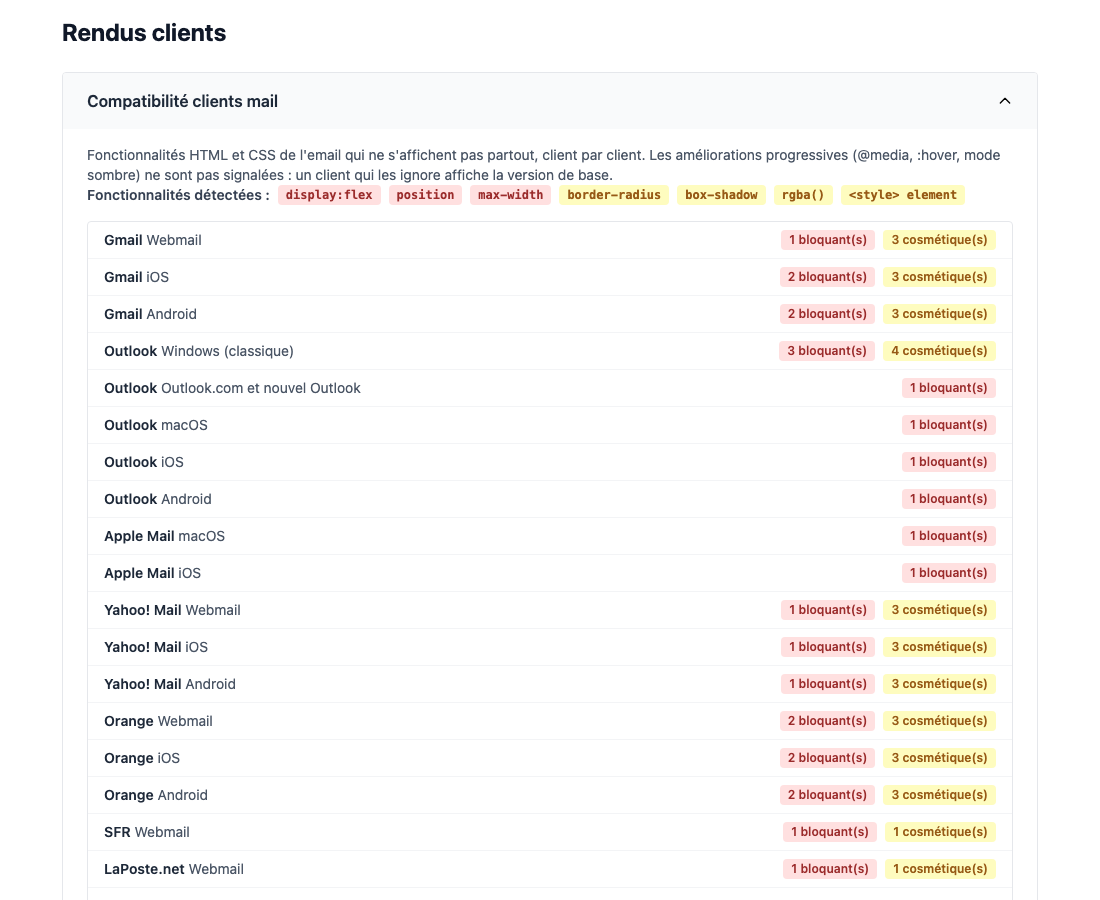
Task: Click Yahoo! Mail iOS's 1 bloquant(s) badge
Action: pos(828,647)
